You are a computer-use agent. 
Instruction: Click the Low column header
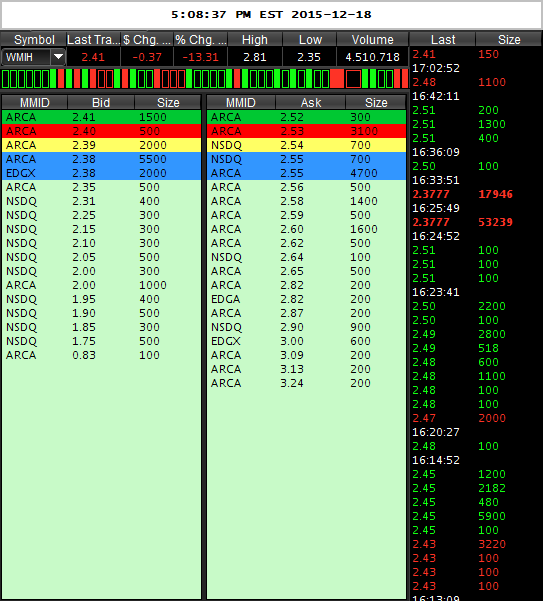pyautogui.click(x=309, y=39)
